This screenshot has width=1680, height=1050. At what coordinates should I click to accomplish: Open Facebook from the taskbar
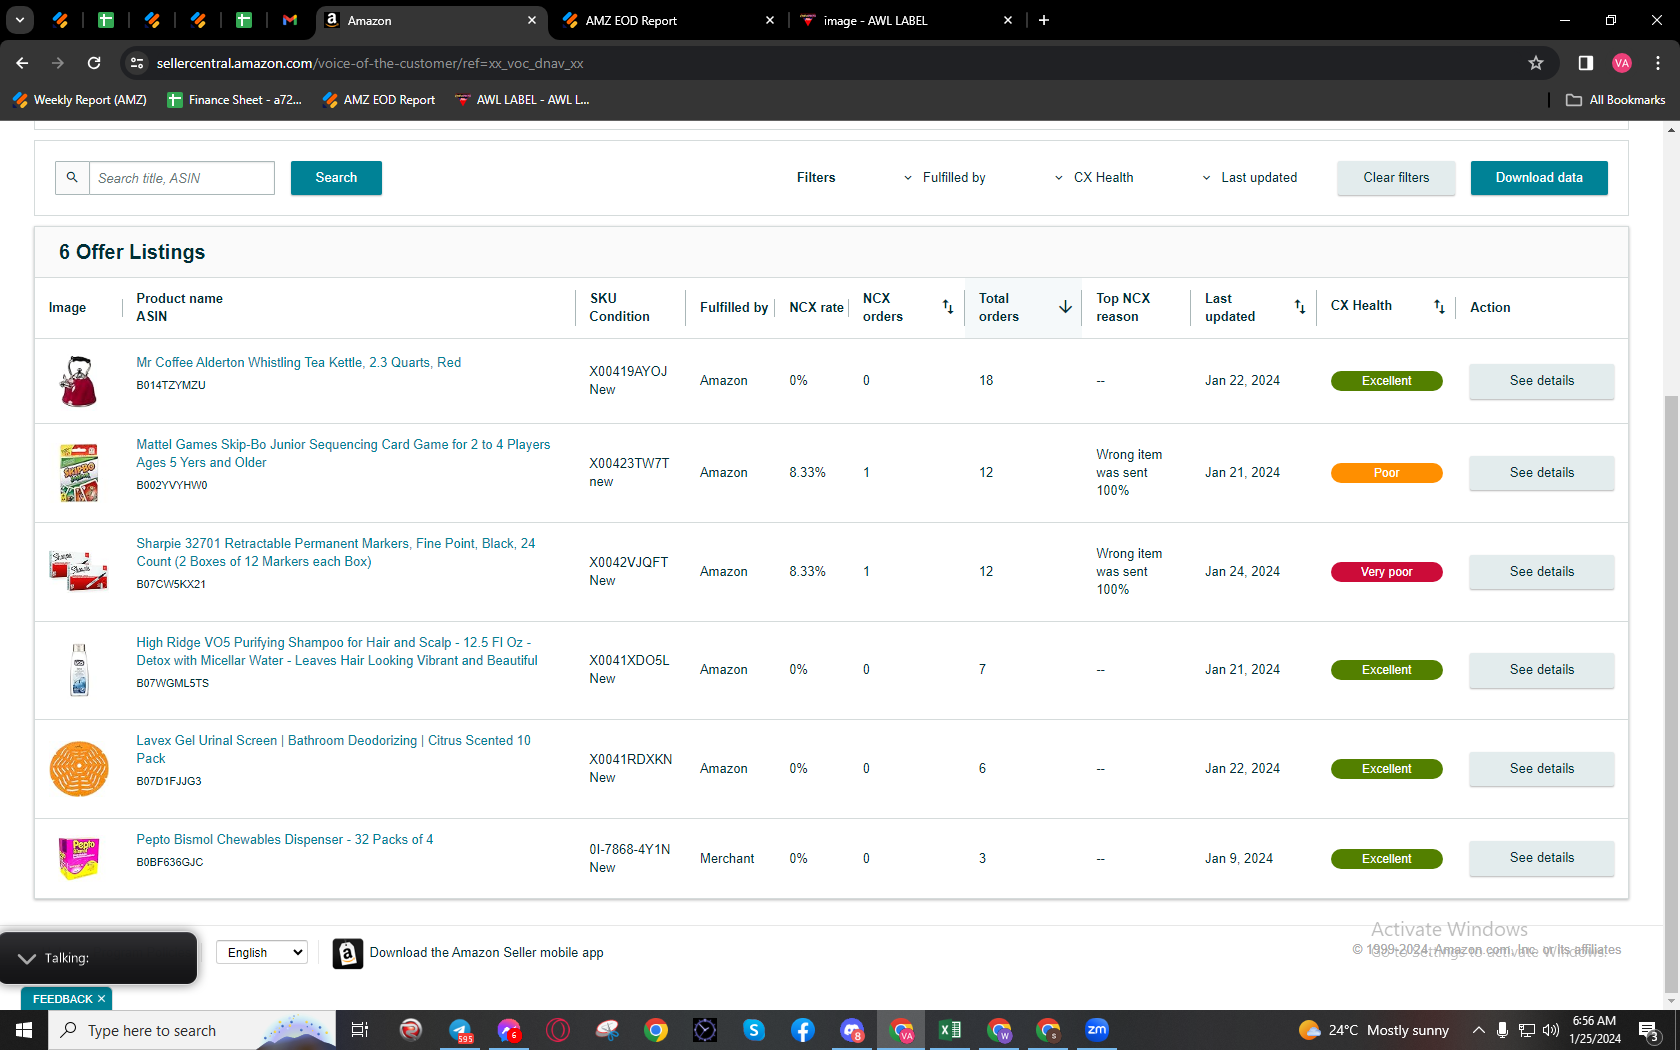[803, 1030]
